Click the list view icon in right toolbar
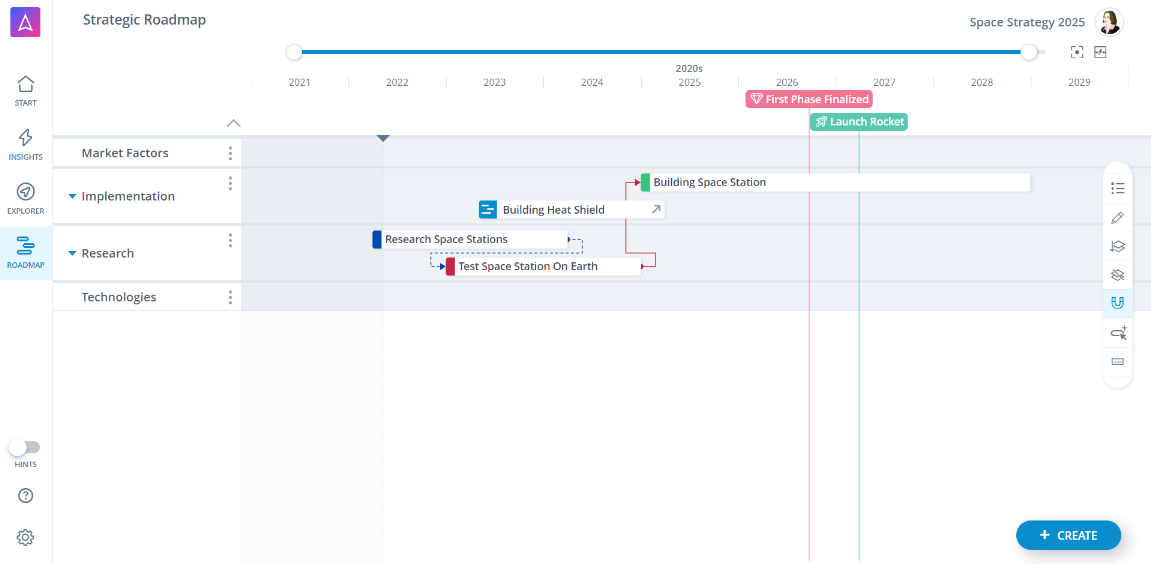 pos(1118,188)
